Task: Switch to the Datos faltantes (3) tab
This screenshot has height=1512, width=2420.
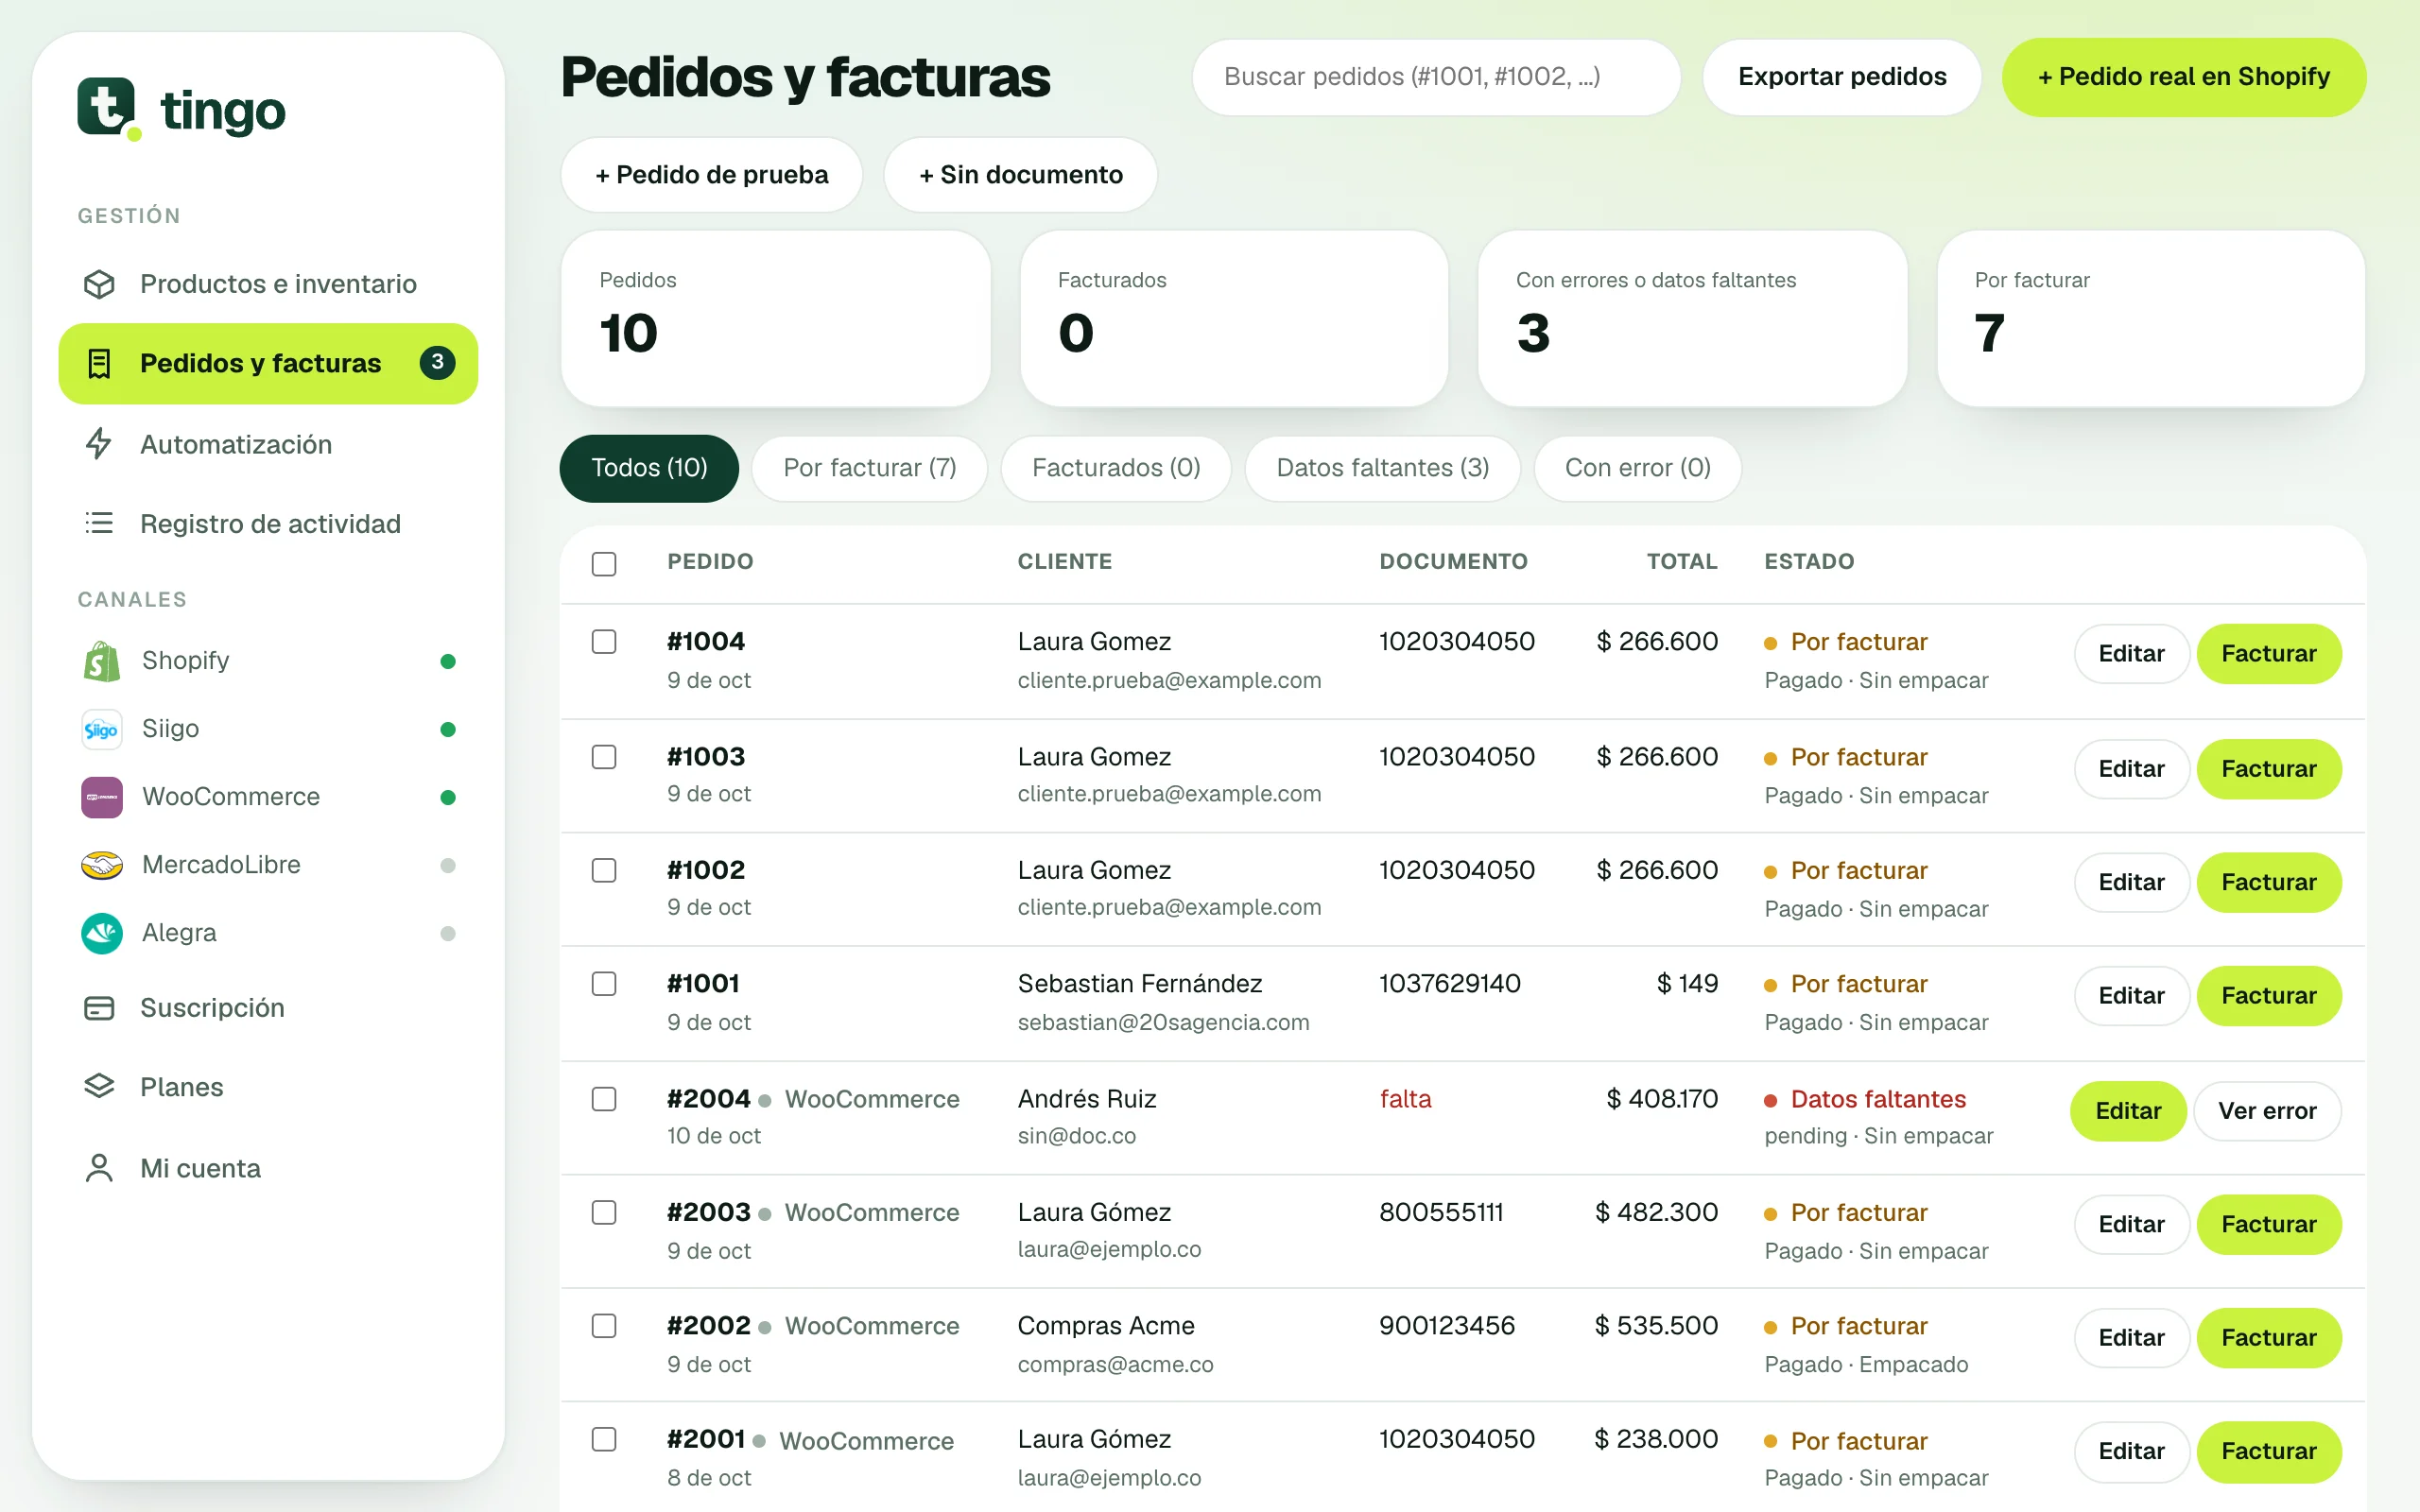Action: coord(1382,468)
